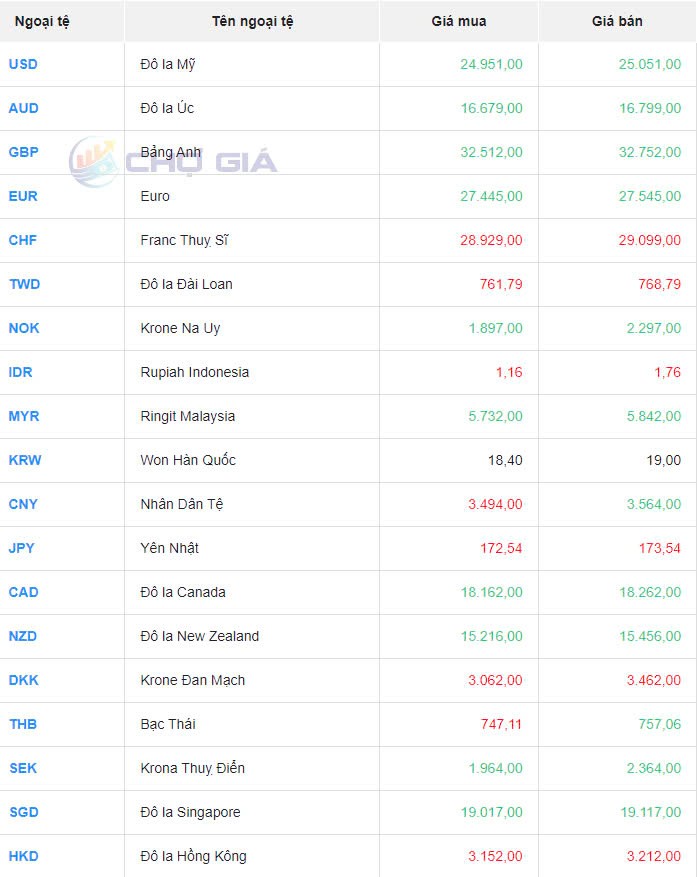Open the JPY currency link

pyautogui.click(x=22, y=548)
